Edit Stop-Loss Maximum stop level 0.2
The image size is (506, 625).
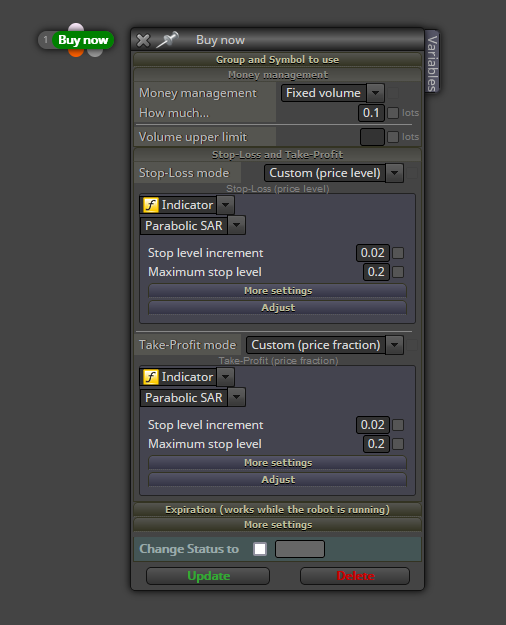coord(376,272)
